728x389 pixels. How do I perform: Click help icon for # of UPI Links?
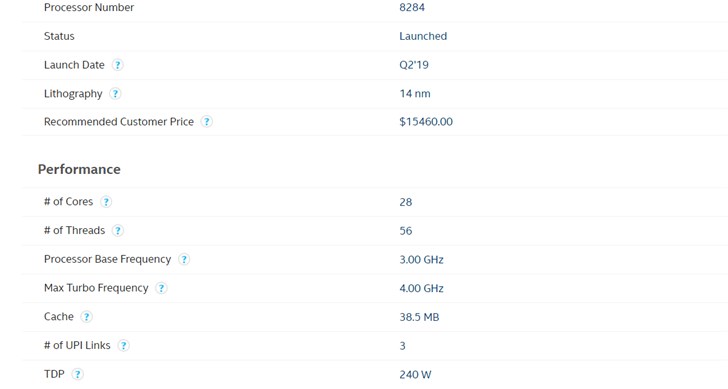124,346
